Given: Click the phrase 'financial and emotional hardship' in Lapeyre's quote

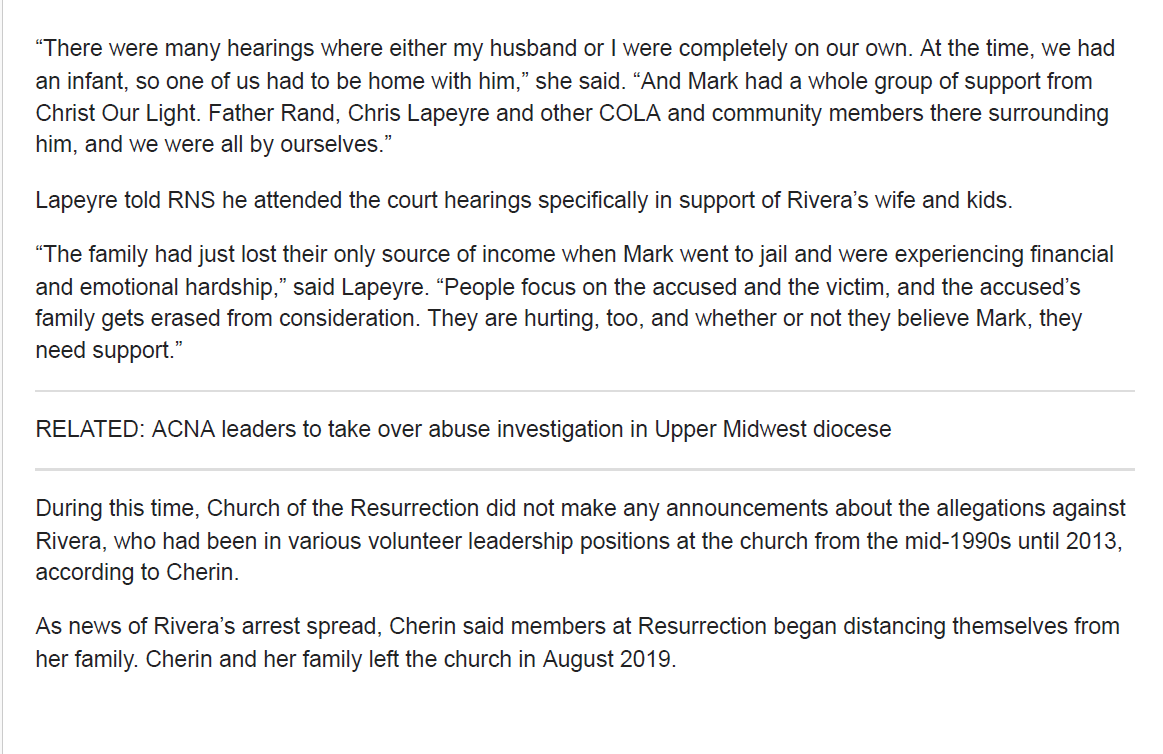Looking at the screenshot, I should [x=575, y=271].
